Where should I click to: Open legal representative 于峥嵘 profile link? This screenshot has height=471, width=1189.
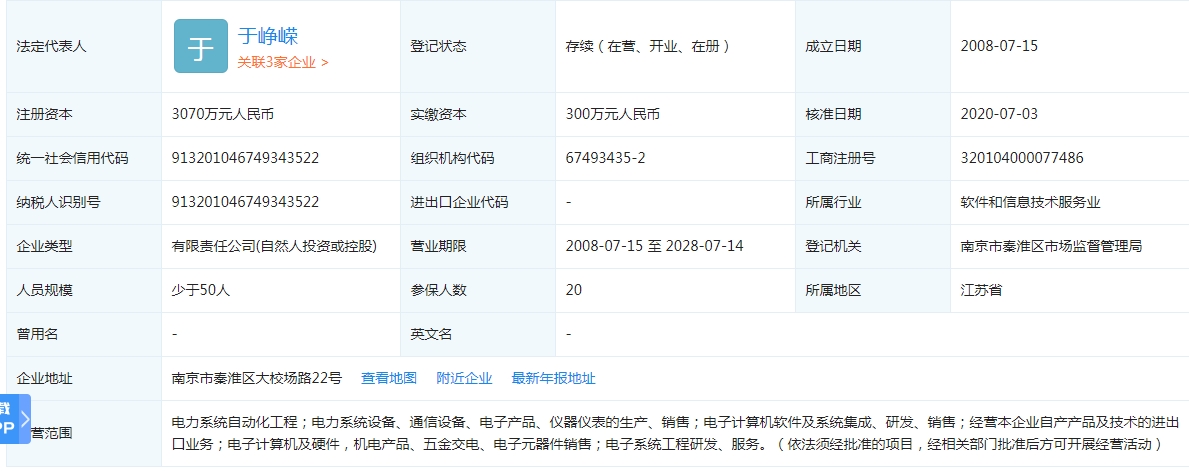click(268, 36)
